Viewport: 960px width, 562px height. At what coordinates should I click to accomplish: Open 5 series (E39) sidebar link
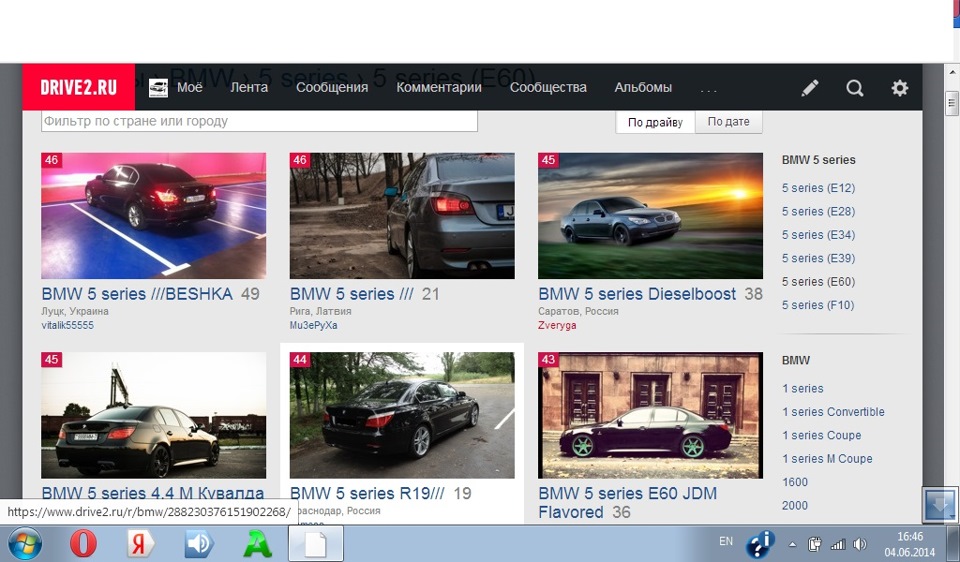818,258
